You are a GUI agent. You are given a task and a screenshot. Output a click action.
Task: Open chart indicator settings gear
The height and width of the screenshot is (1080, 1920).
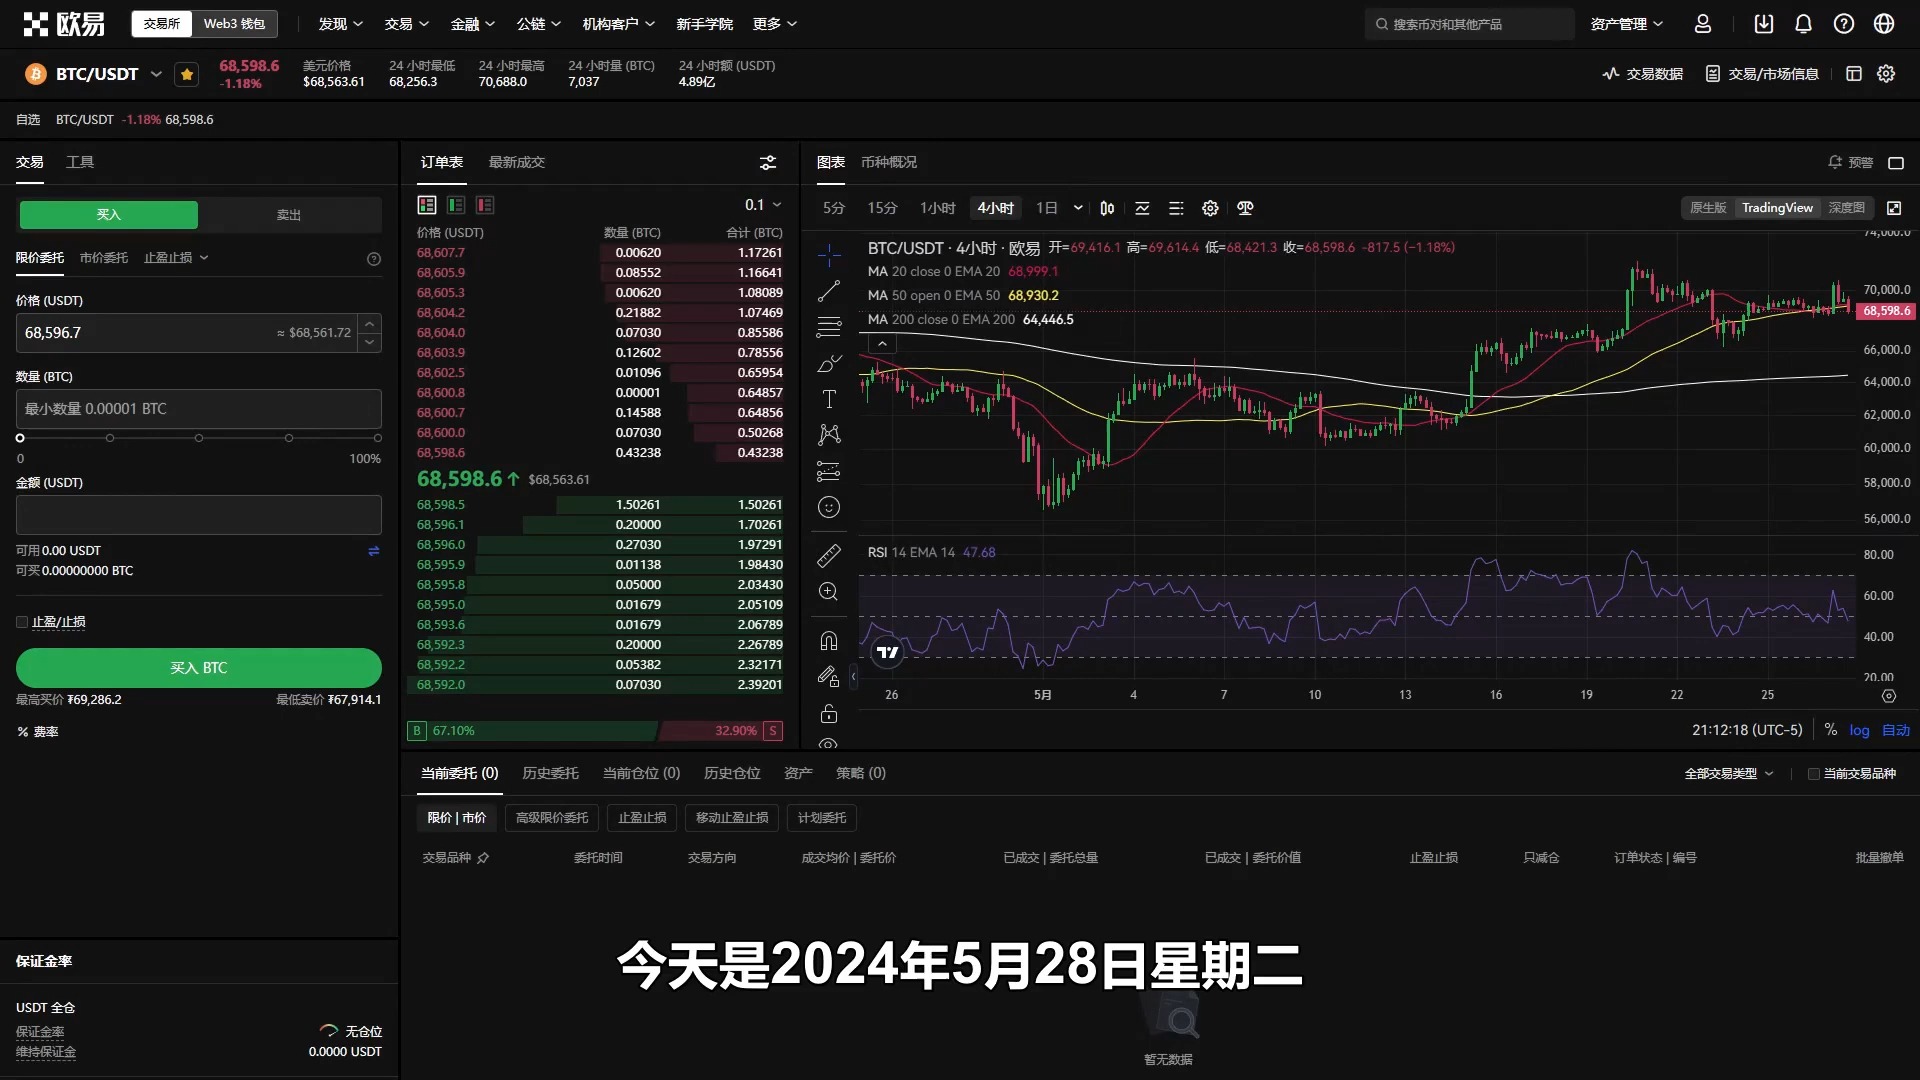(x=1210, y=208)
